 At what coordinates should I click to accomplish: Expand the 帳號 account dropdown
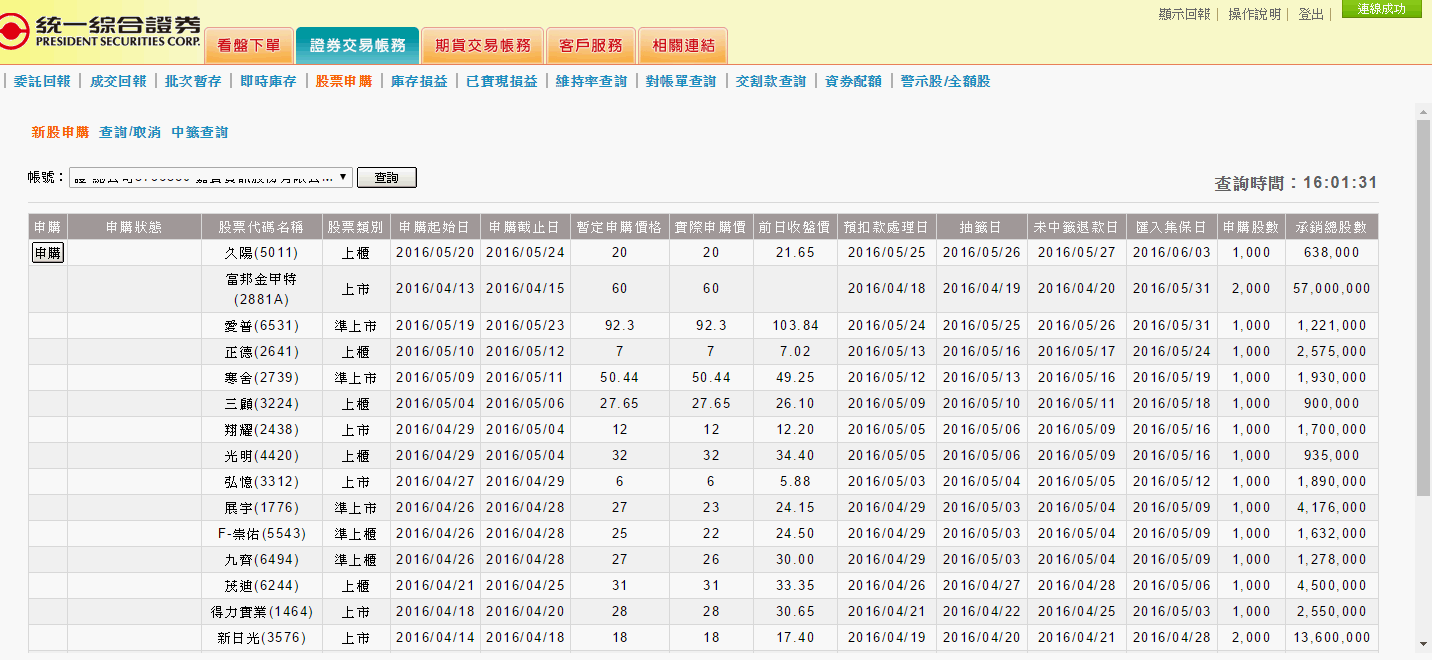click(x=211, y=178)
